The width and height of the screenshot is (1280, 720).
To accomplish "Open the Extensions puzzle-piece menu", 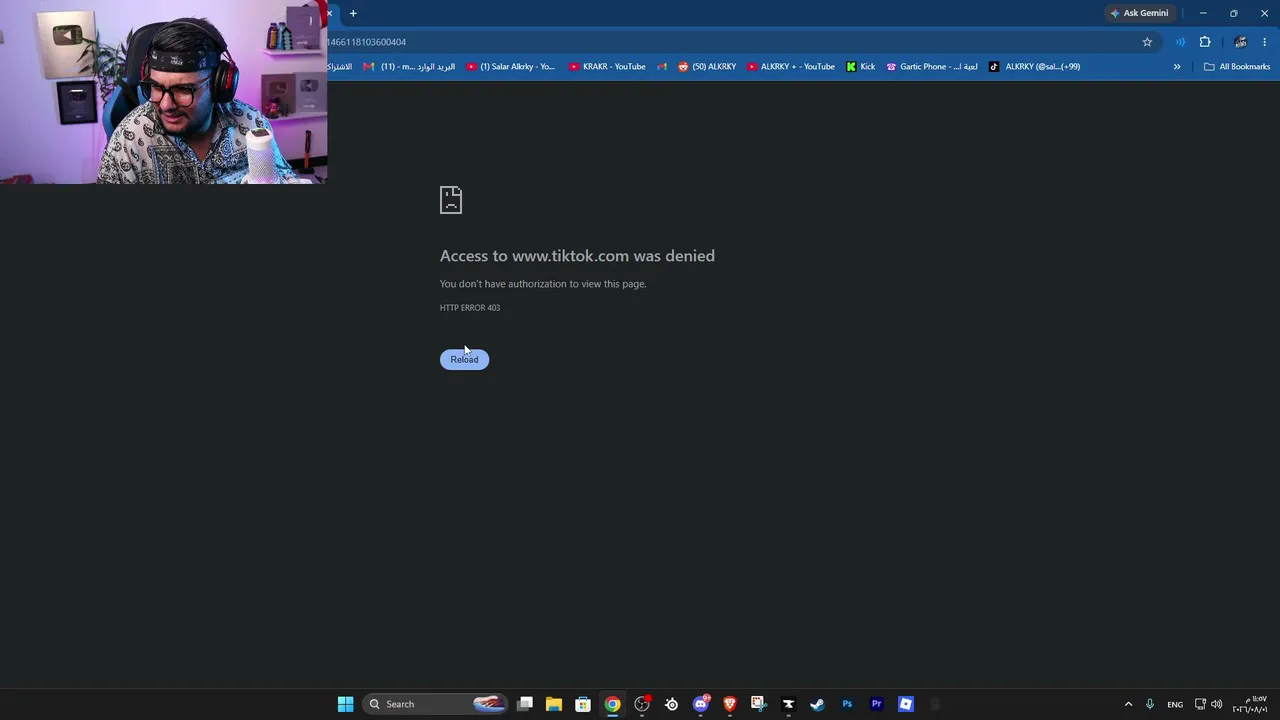I will click(1205, 42).
